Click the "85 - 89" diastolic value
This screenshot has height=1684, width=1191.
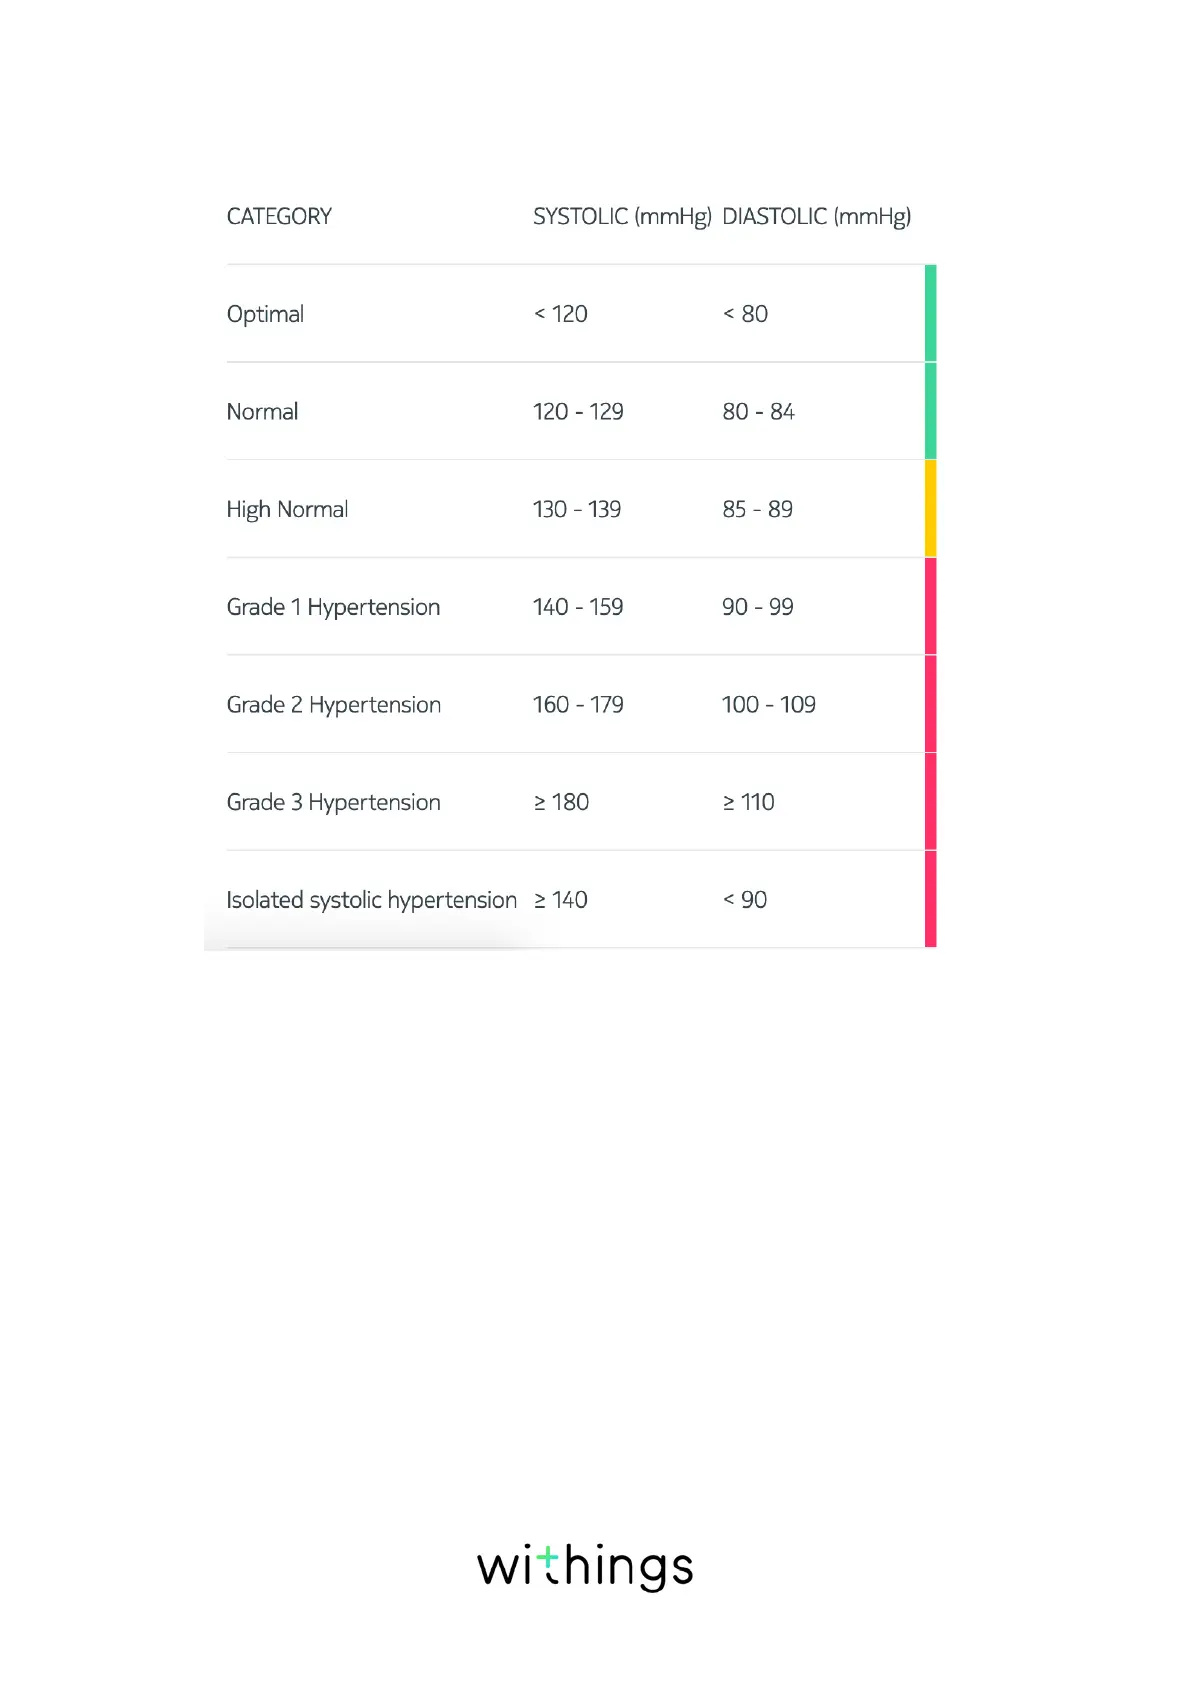[757, 510]
